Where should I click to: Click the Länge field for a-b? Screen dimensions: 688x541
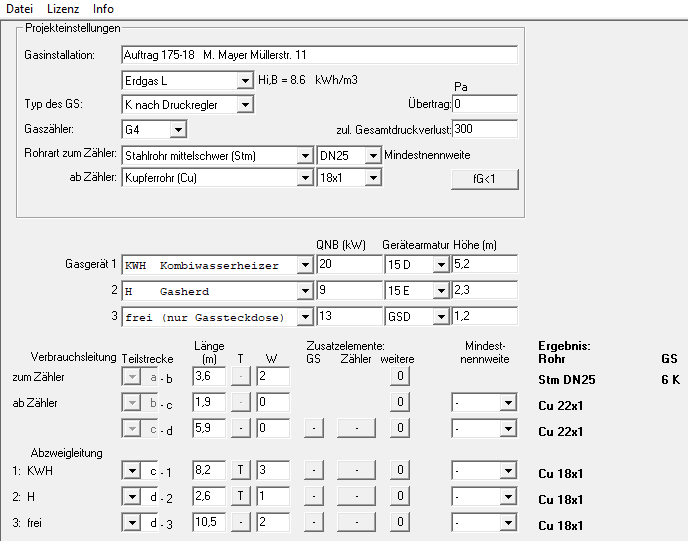coord(209,376)
